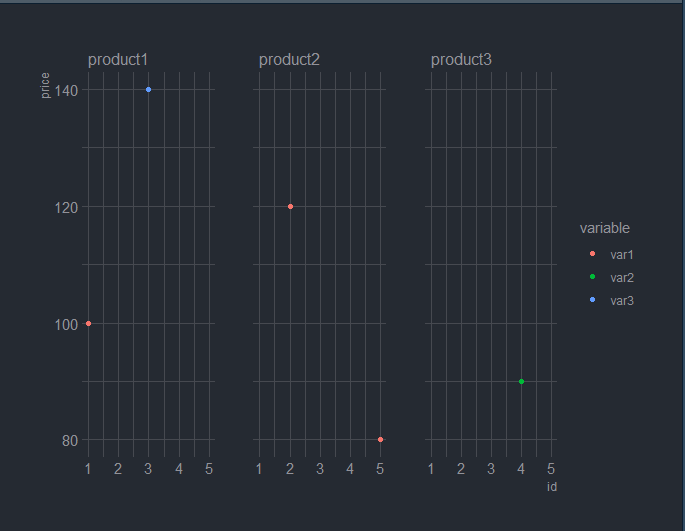
Task: Click x-axis label 1 under product3
Action: click(431, 469)
